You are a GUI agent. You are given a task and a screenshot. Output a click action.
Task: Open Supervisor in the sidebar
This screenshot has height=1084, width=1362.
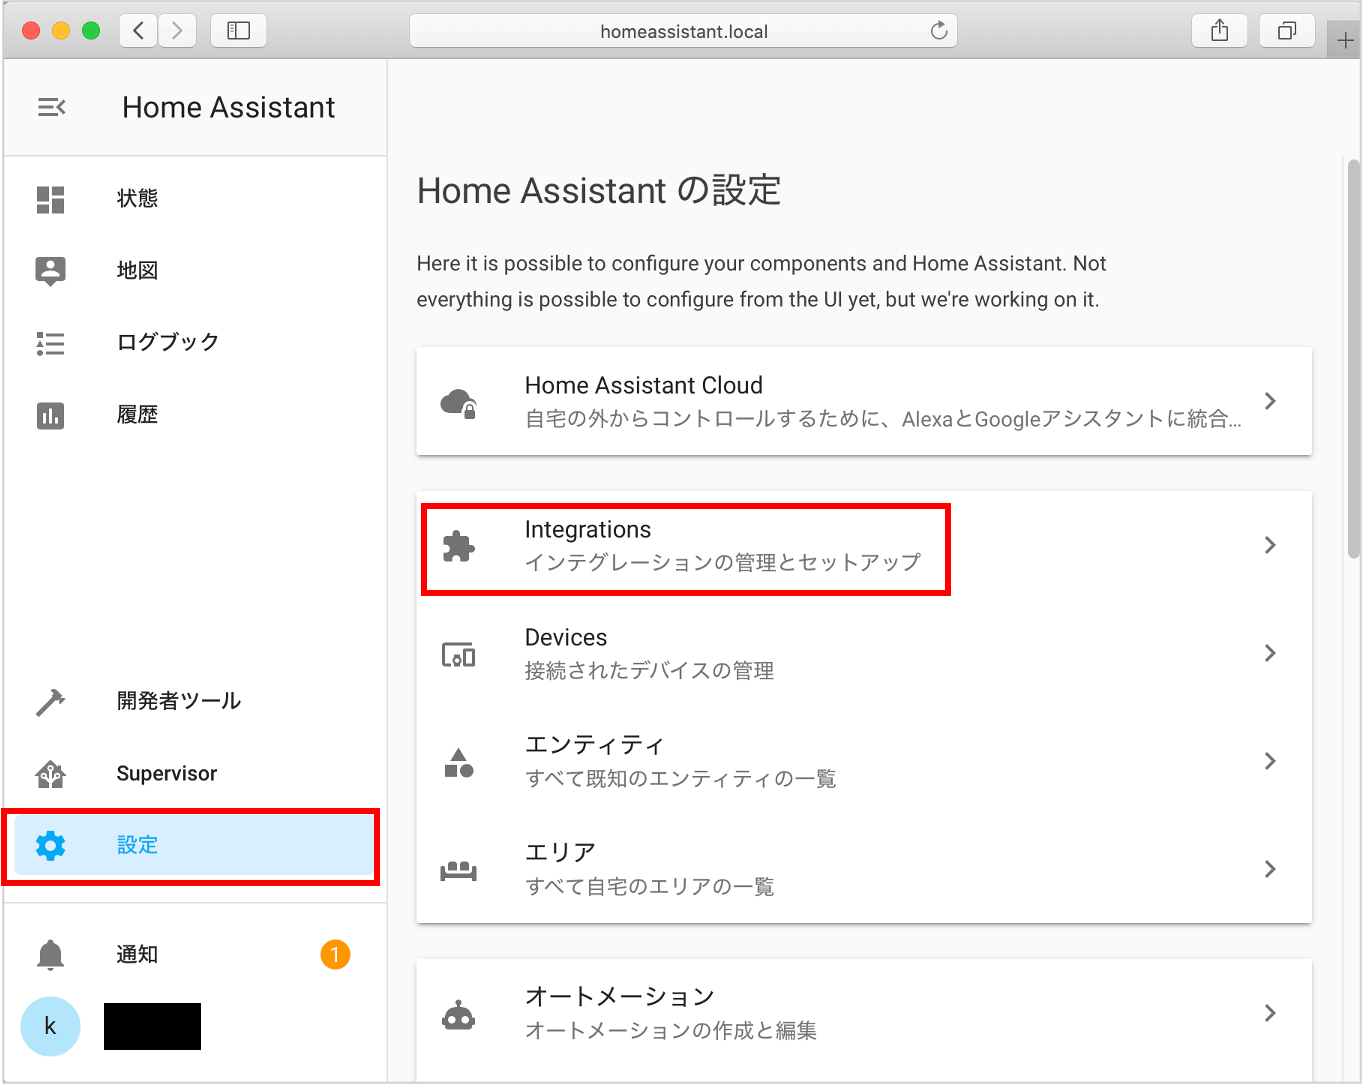tap(167, 774)
